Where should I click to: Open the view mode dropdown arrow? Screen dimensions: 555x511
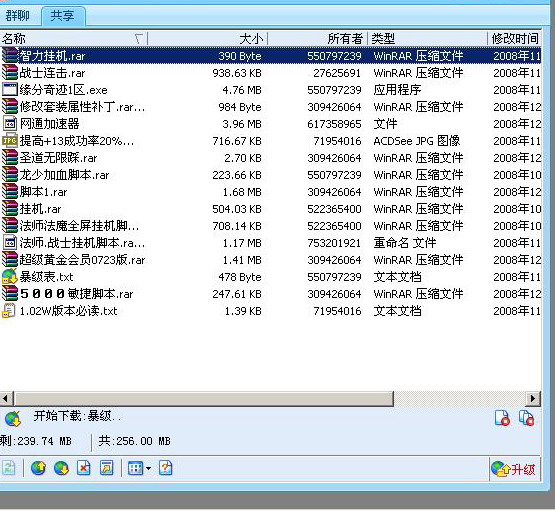pos(148,469)
